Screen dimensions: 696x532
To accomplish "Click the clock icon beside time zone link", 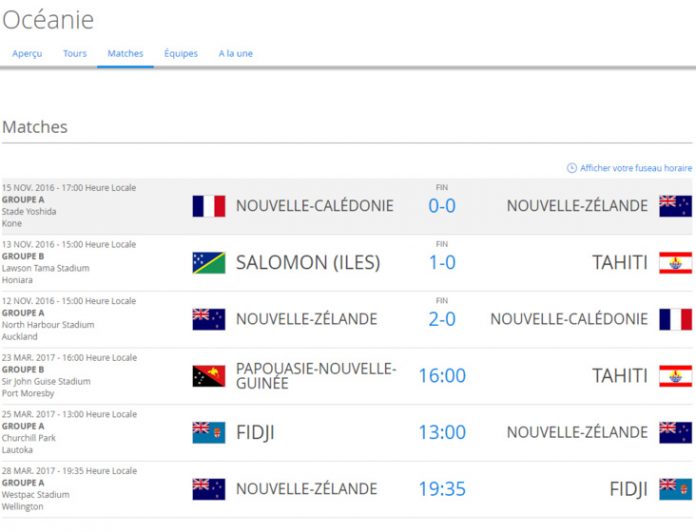I will [572, 168].
